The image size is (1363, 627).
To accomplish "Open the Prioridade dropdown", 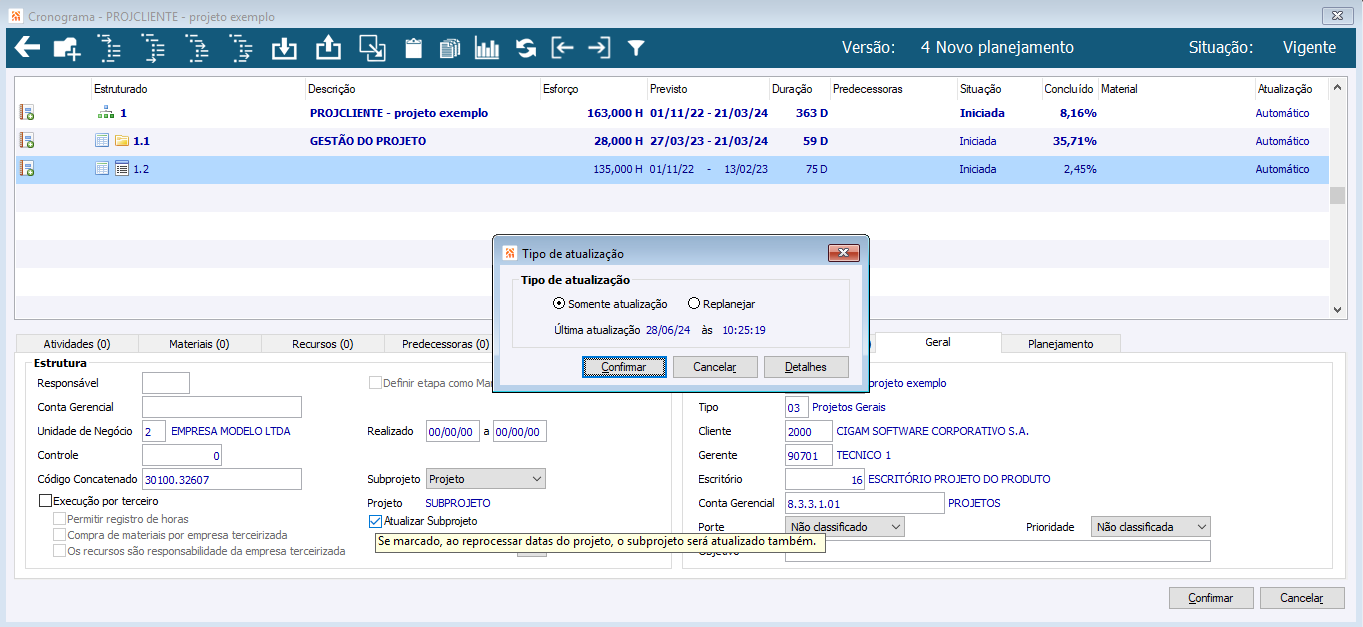I will [x=1150, y=526].
